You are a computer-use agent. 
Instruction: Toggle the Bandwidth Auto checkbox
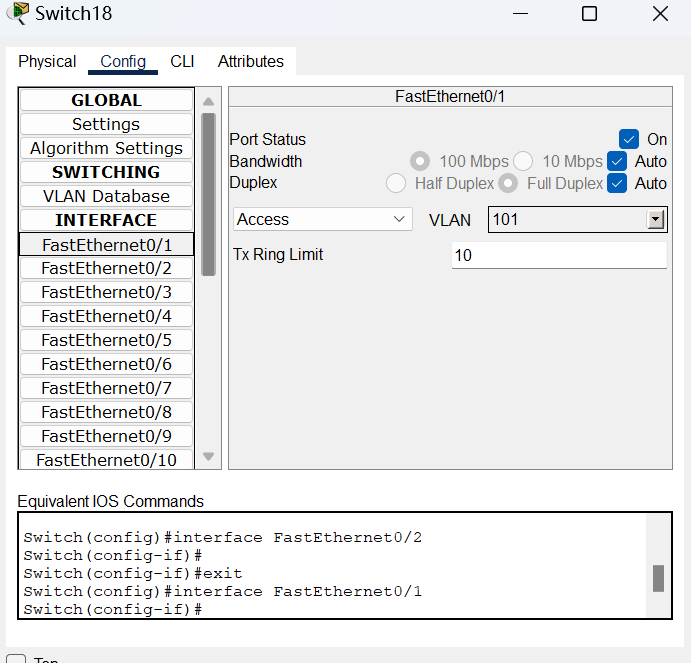coord(618,161)
